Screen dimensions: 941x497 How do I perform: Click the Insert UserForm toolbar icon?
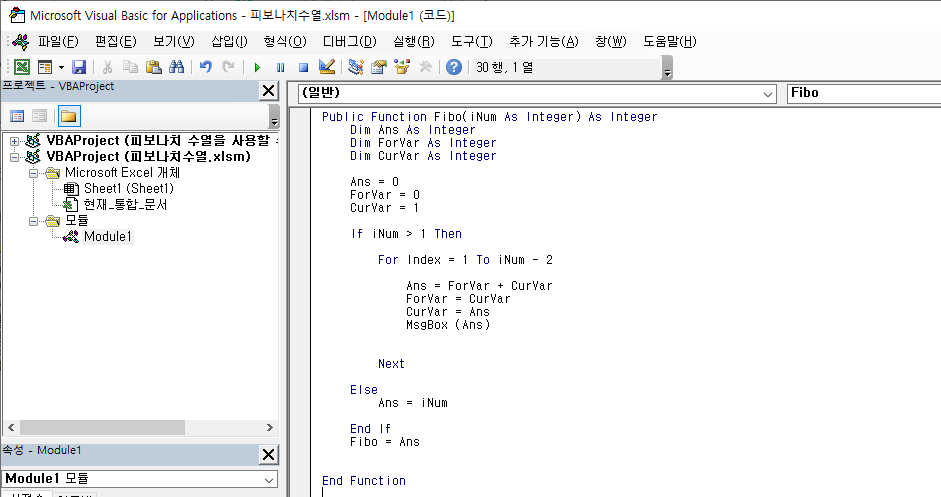45,67
